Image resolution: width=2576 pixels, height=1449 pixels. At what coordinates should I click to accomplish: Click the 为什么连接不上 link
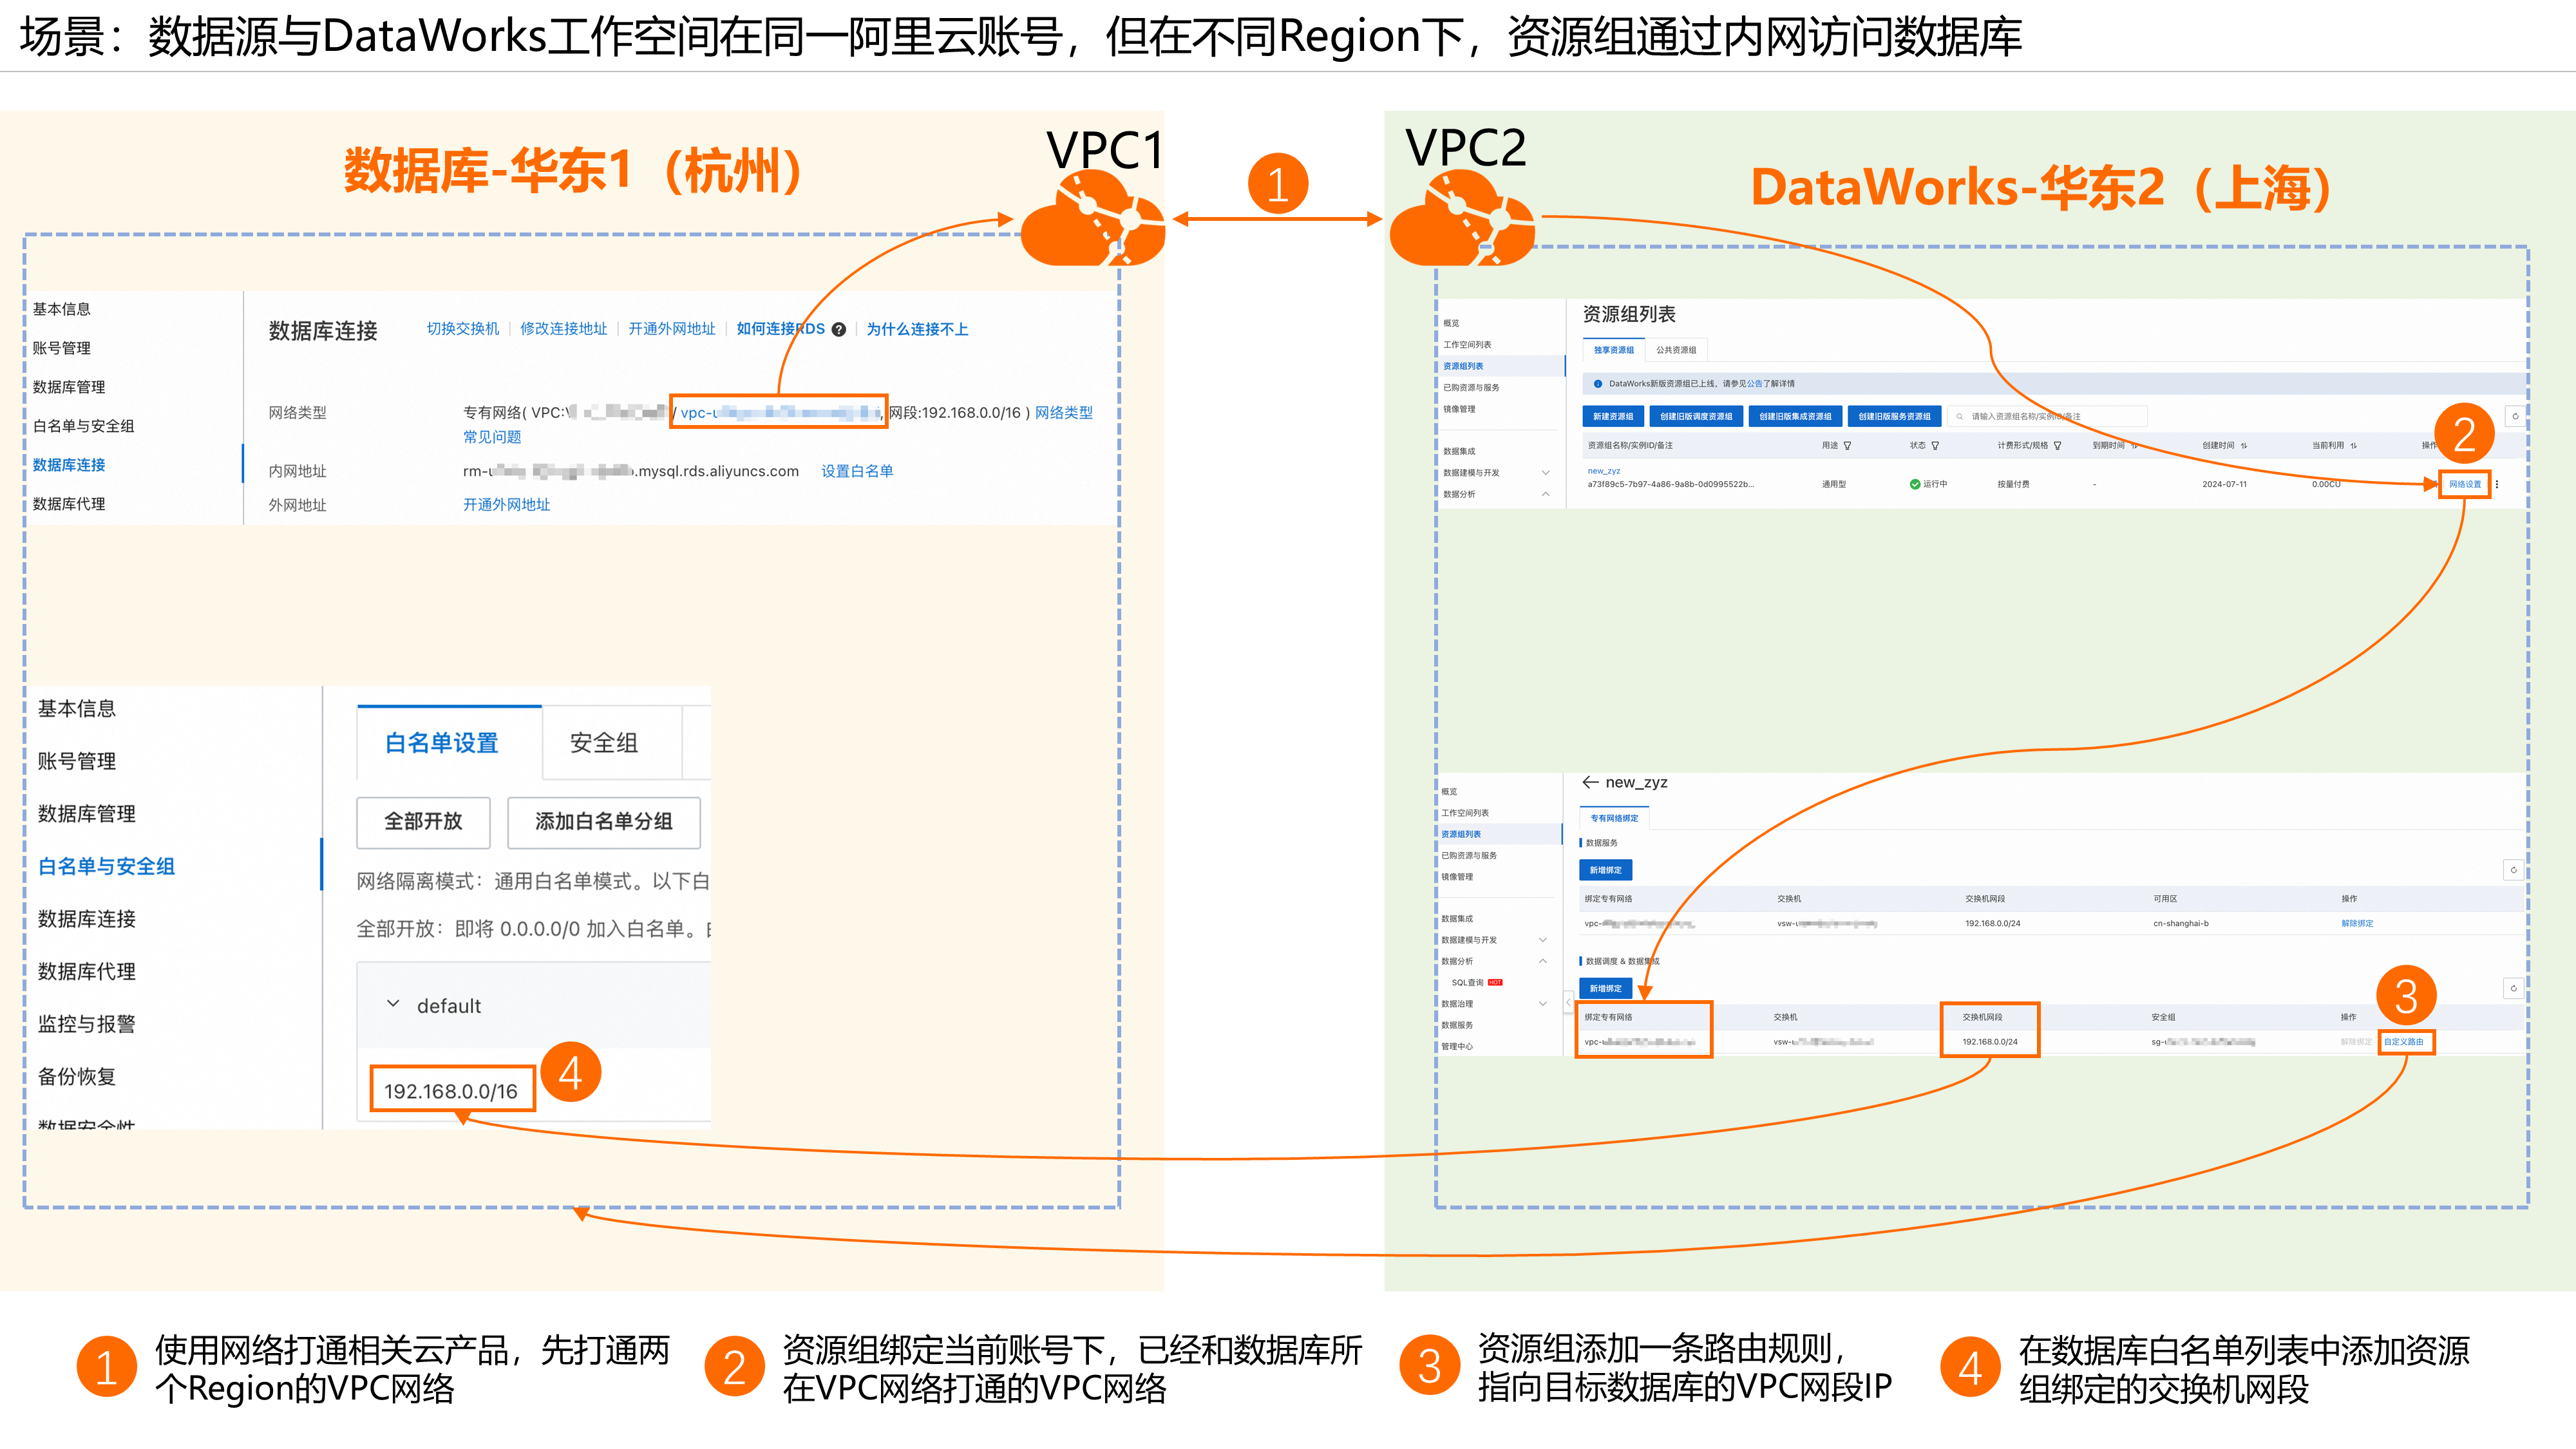(917, 329)
